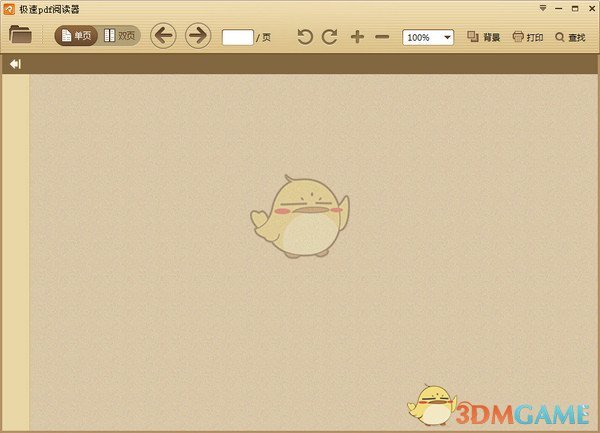600x433 pixels.
Task: Zoom in with the plus icon
Action: click(x=357, y=37)
